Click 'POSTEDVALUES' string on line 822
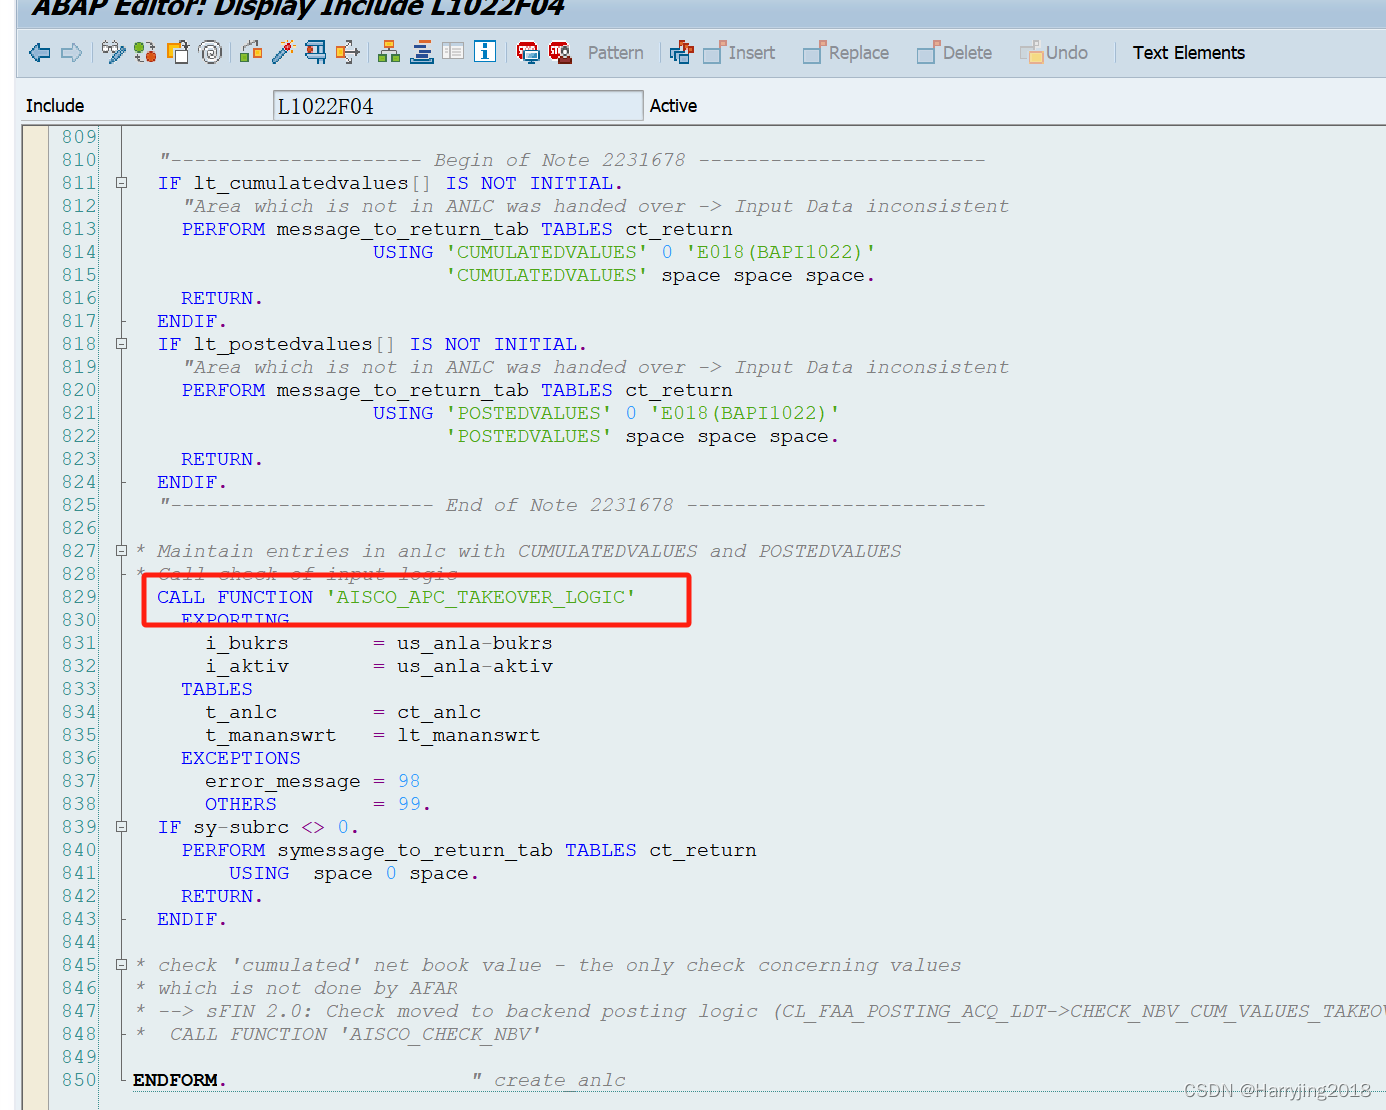1386x1110 pixels. 529,436
